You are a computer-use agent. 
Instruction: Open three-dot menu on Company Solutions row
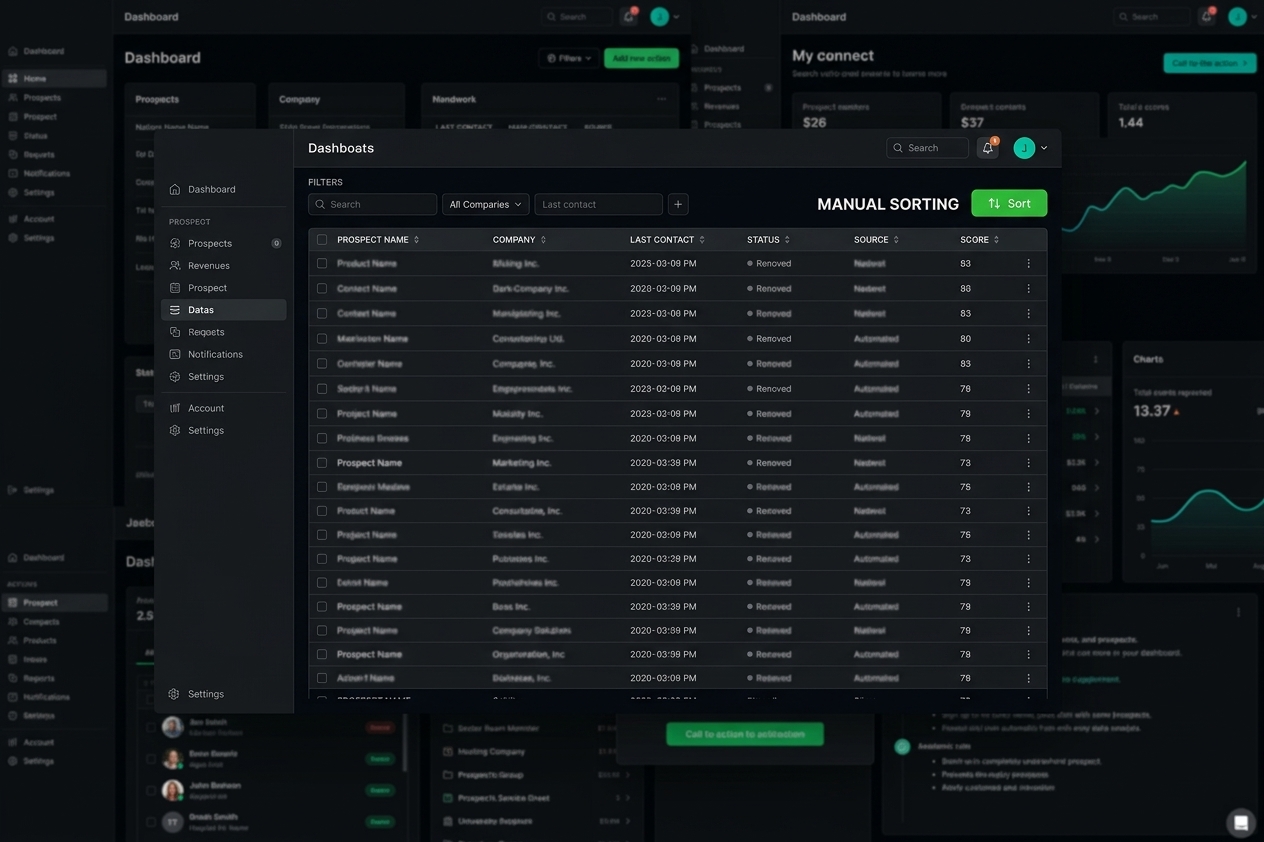[1028, 631]
